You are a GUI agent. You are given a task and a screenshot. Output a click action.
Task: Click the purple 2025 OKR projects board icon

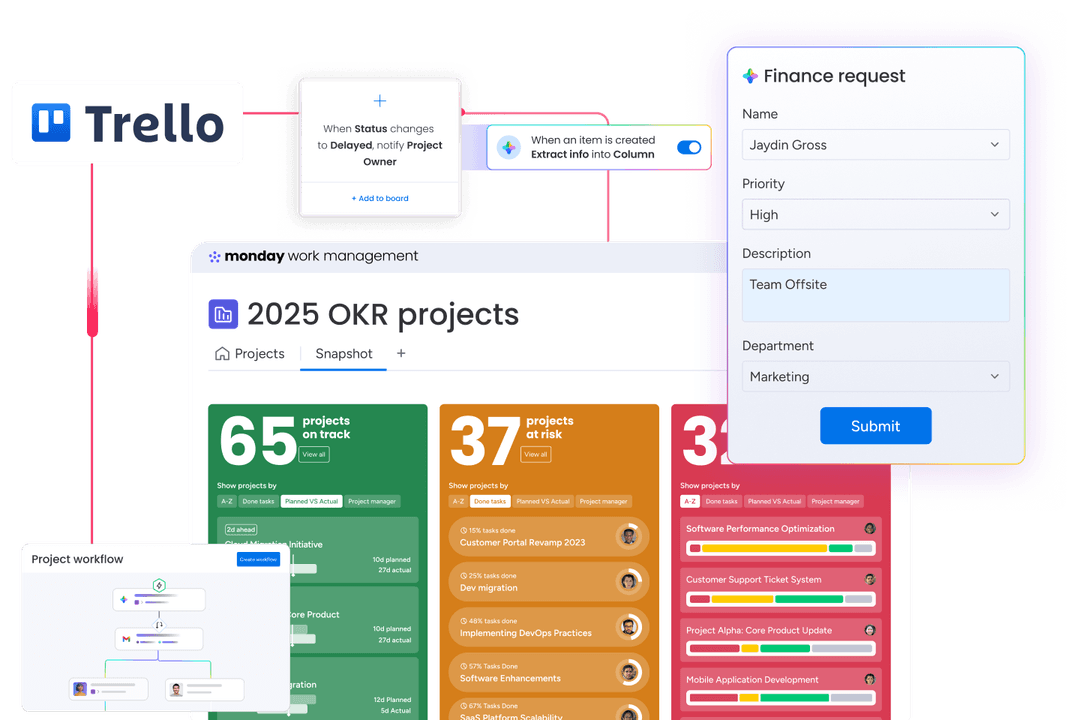coord(223,314)
